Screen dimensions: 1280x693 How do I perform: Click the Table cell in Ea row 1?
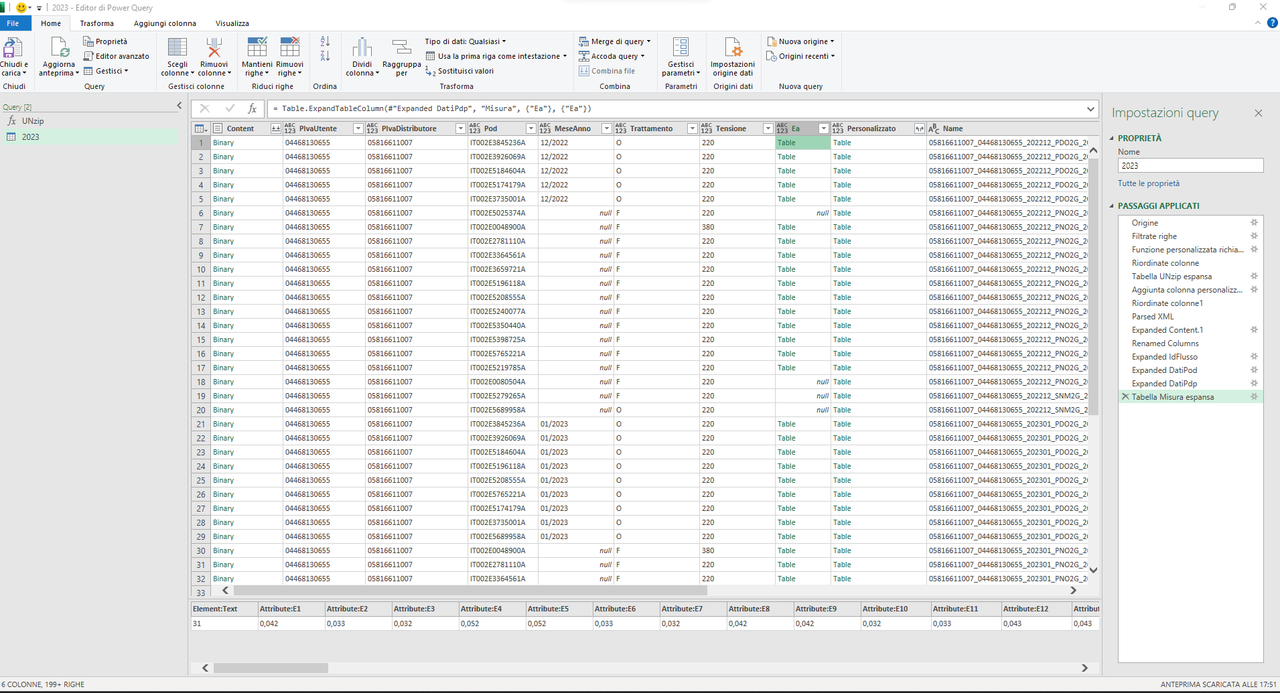(x=802, y=143)
